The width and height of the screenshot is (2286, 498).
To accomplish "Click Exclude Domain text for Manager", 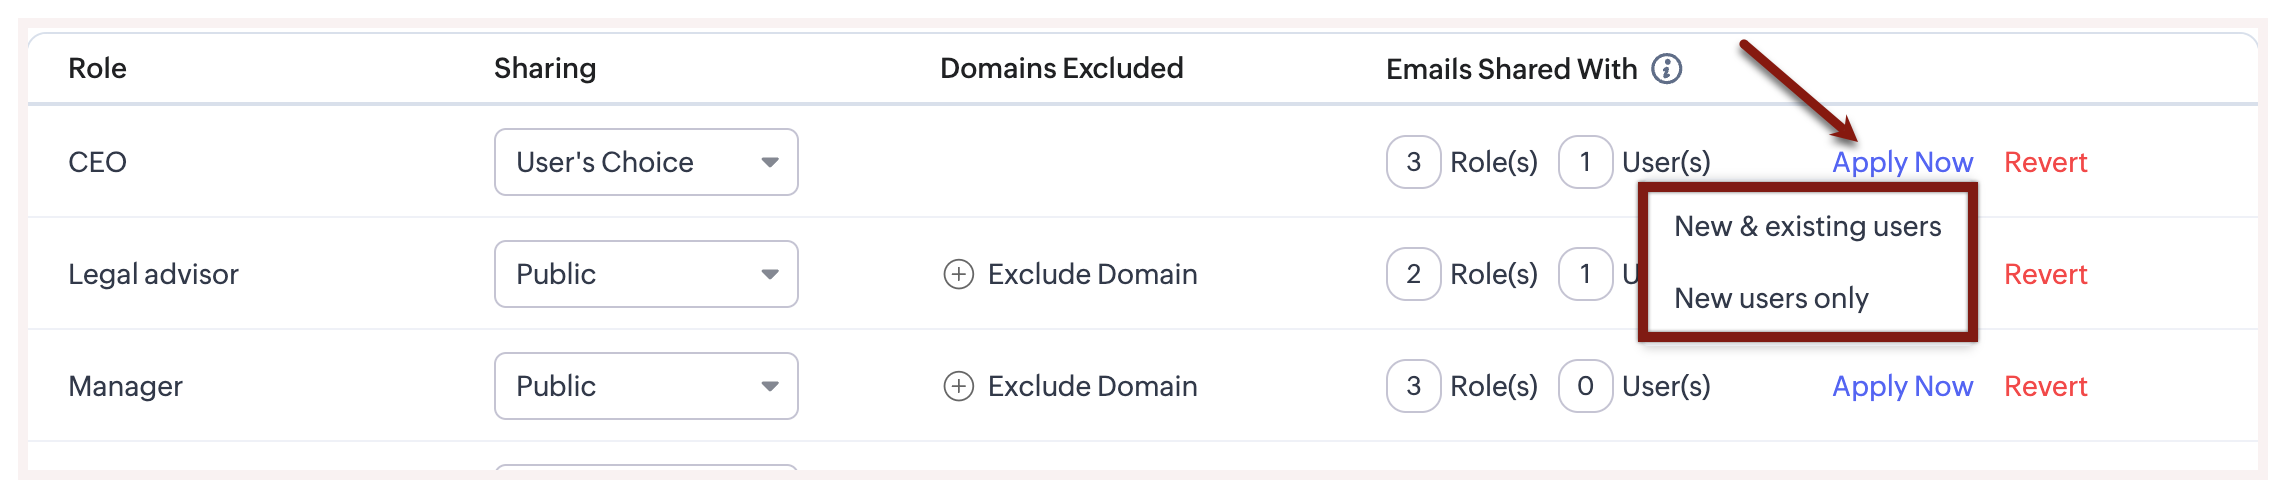I will click(x=1092, y=386).
